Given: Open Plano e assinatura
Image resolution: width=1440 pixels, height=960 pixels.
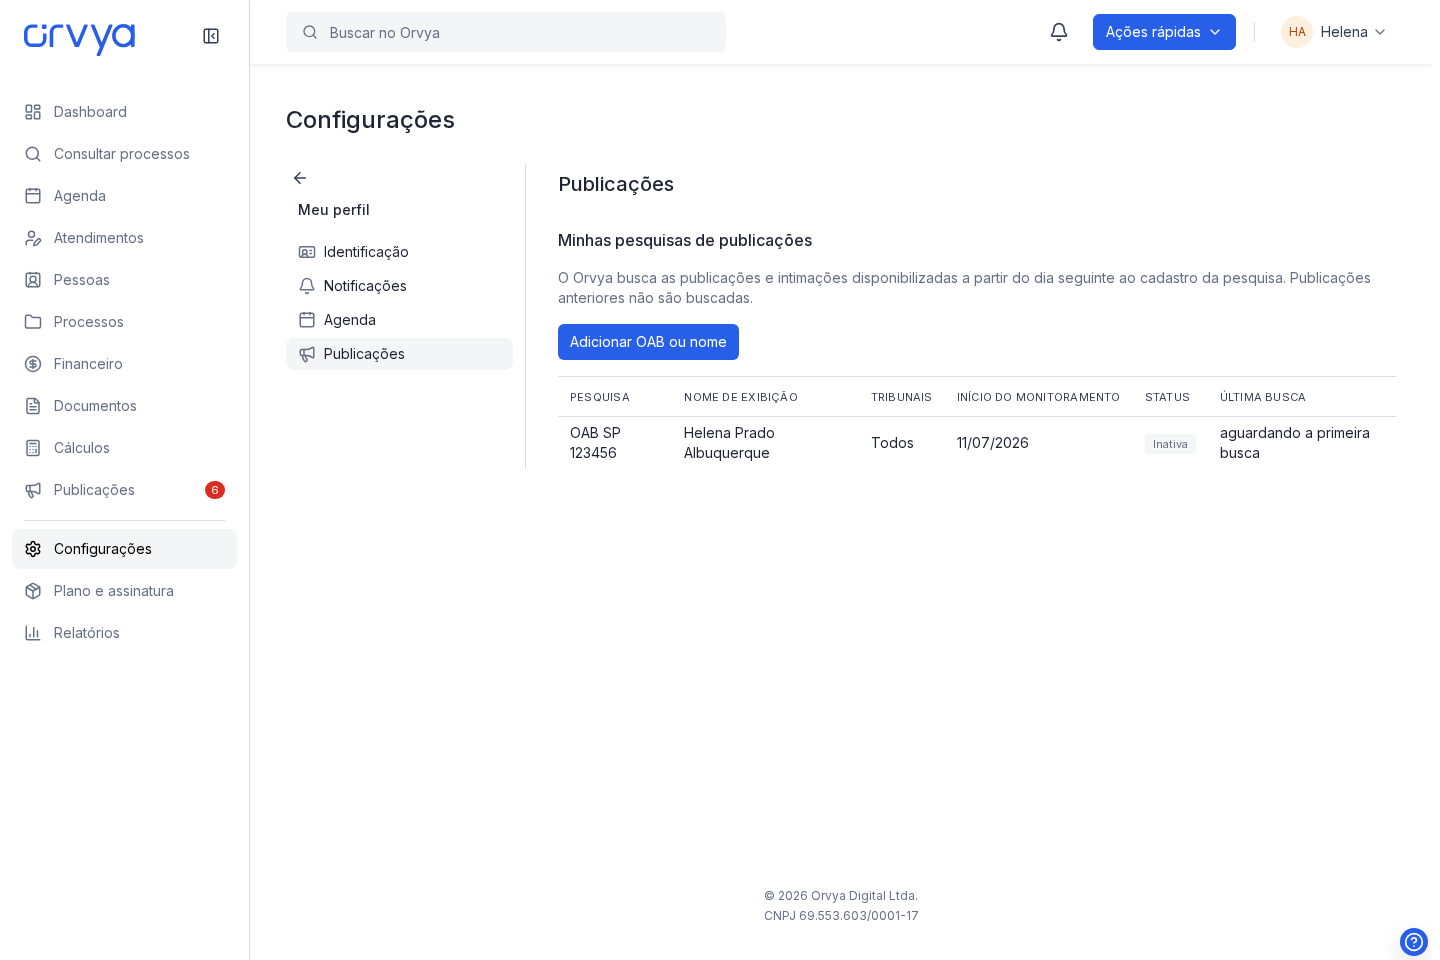Looking at the screenshot, I should pos(124,591).
